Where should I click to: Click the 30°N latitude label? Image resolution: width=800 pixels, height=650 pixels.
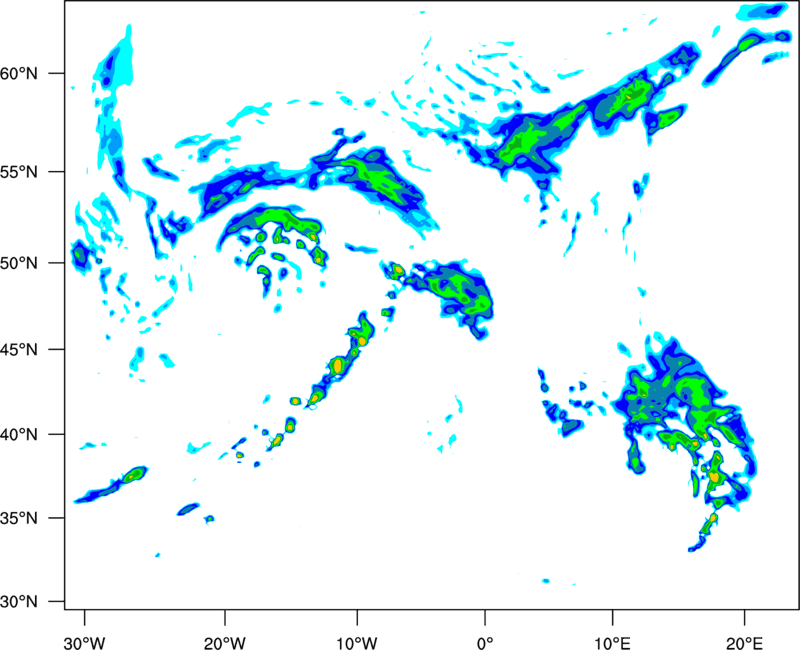[x=19, y=602]
